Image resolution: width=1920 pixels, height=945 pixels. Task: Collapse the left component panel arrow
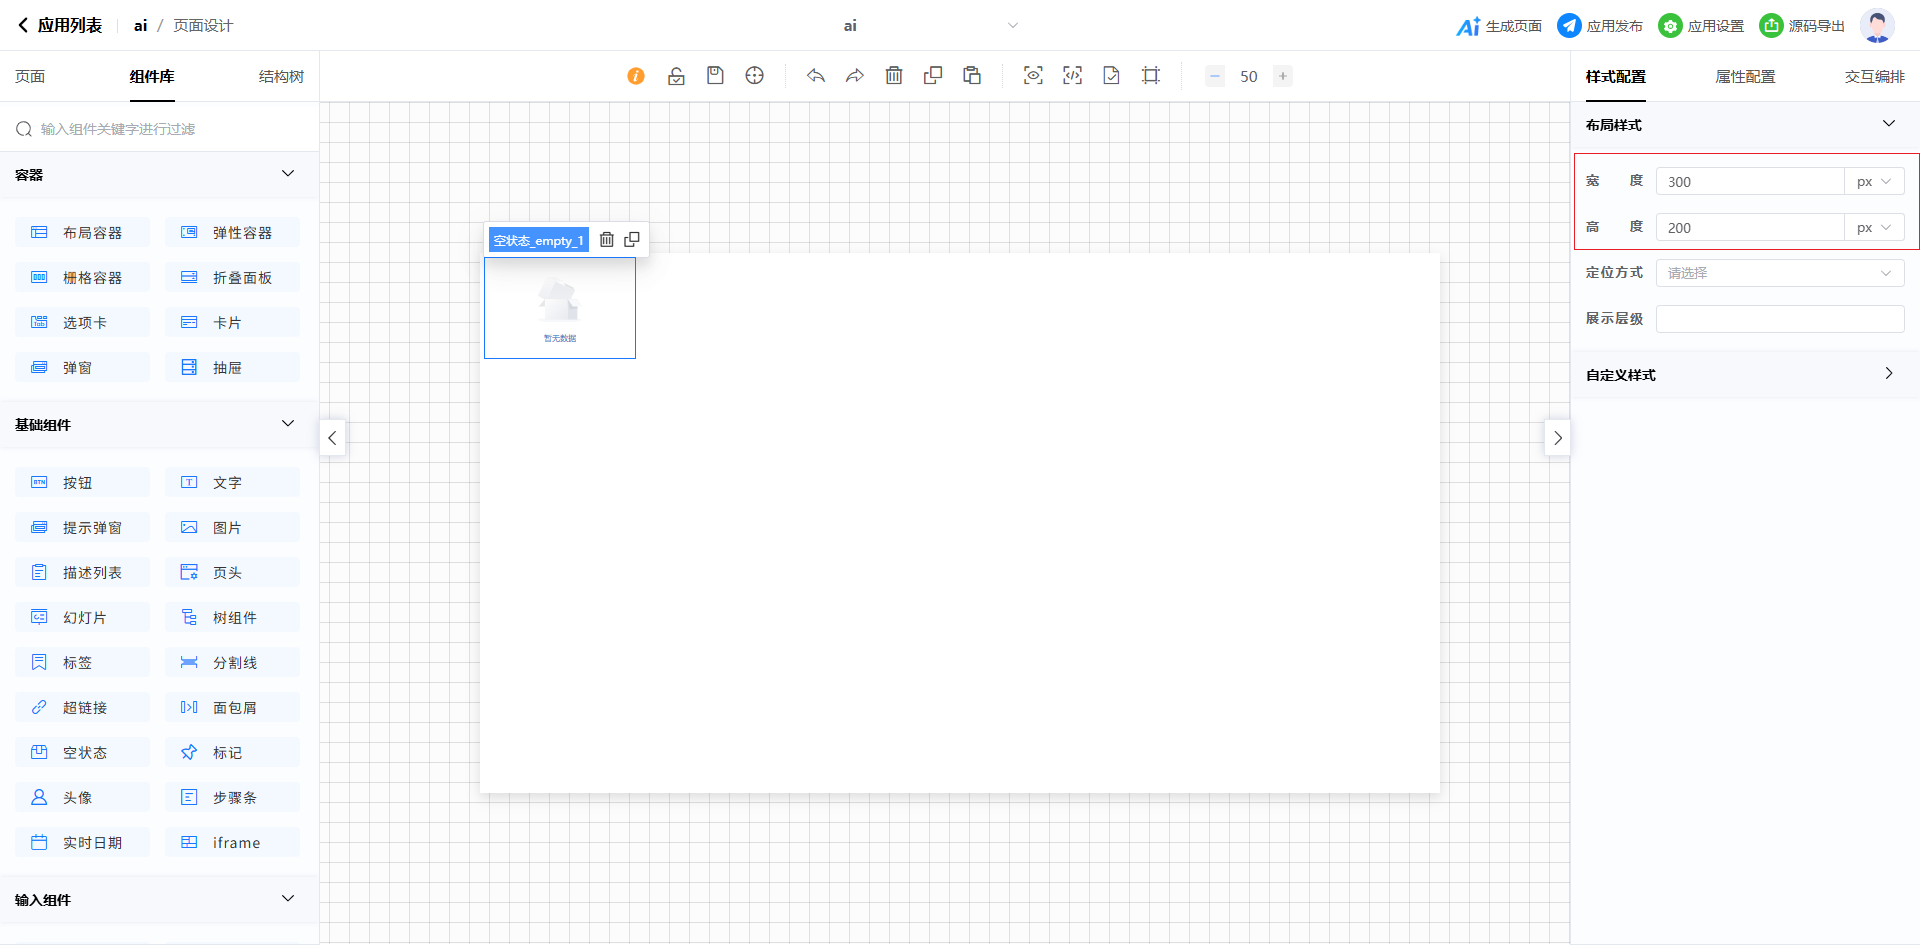tap(332, 438)
